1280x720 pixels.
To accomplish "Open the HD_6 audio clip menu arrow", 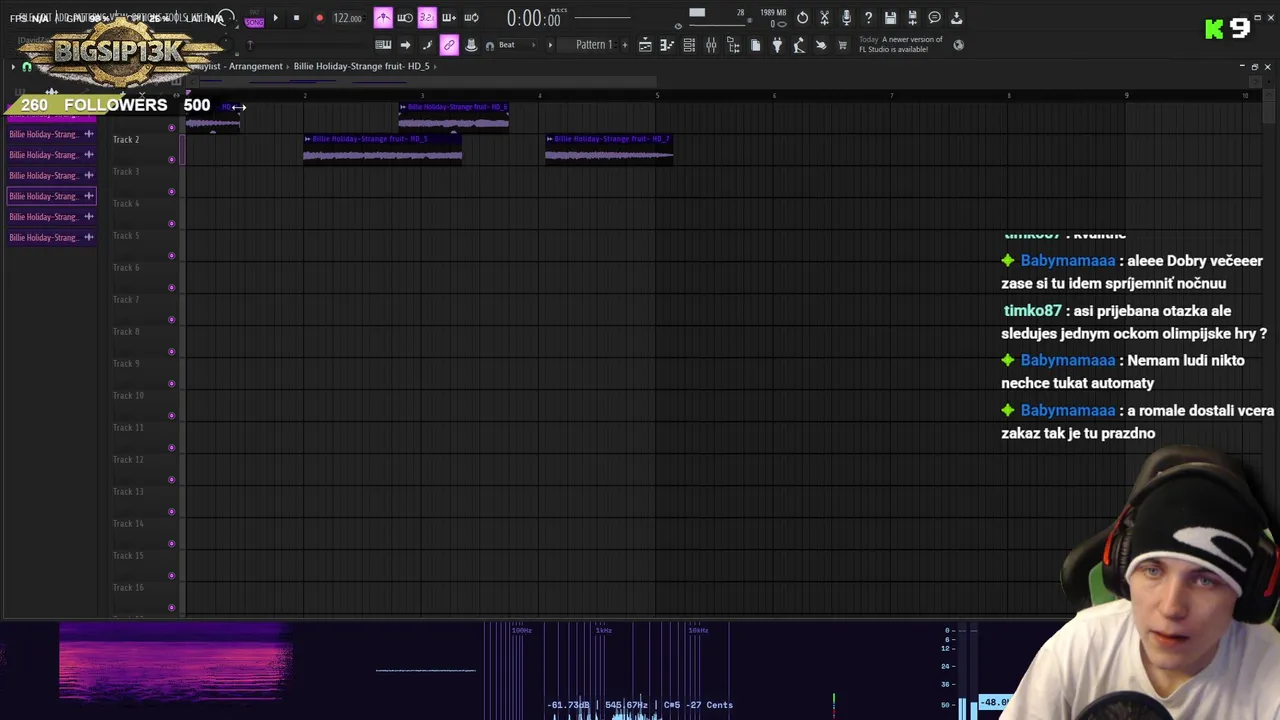I will tap(403, 107).
